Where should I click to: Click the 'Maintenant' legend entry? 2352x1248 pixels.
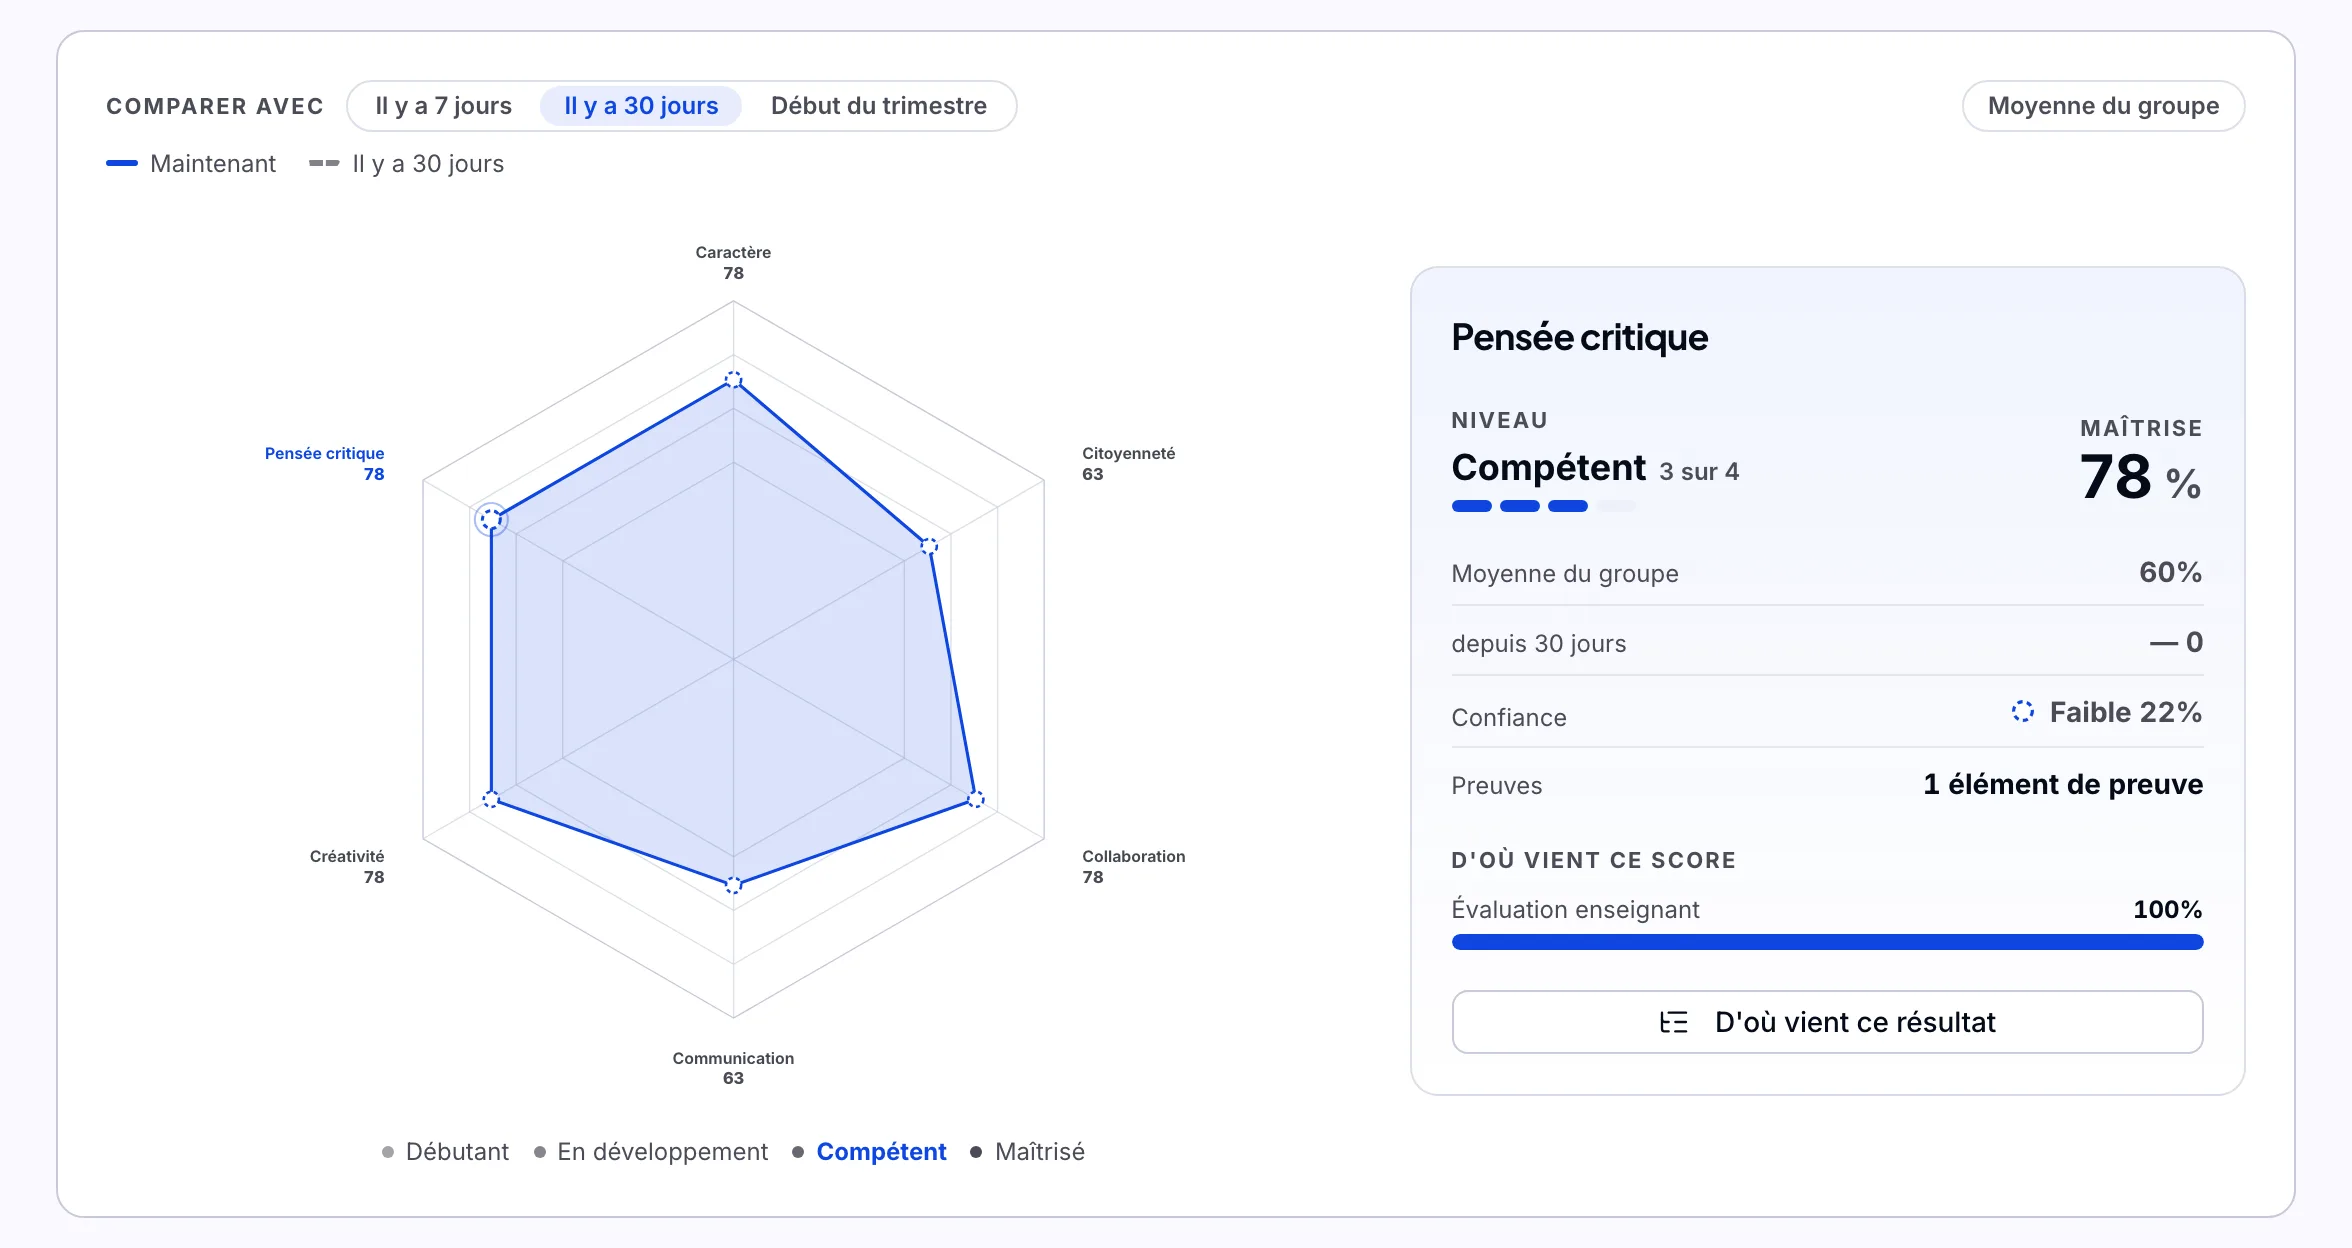[x=191, y=164]
